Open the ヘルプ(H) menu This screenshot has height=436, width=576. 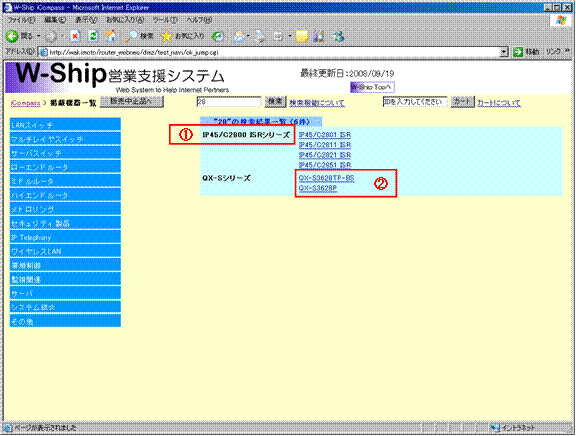pyautogui.click(x=199, y=20)
